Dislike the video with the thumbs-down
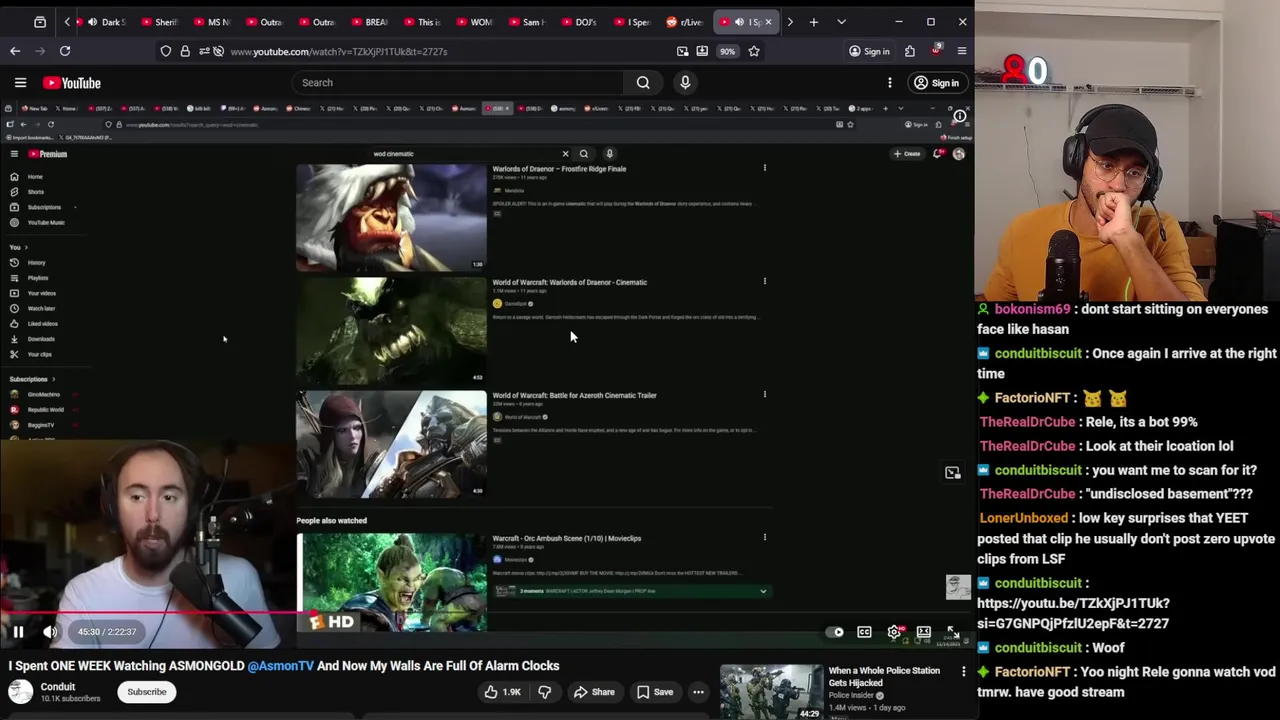Image resolution: width=1280 pixels, height=720 pixels. tap(545, 692)
